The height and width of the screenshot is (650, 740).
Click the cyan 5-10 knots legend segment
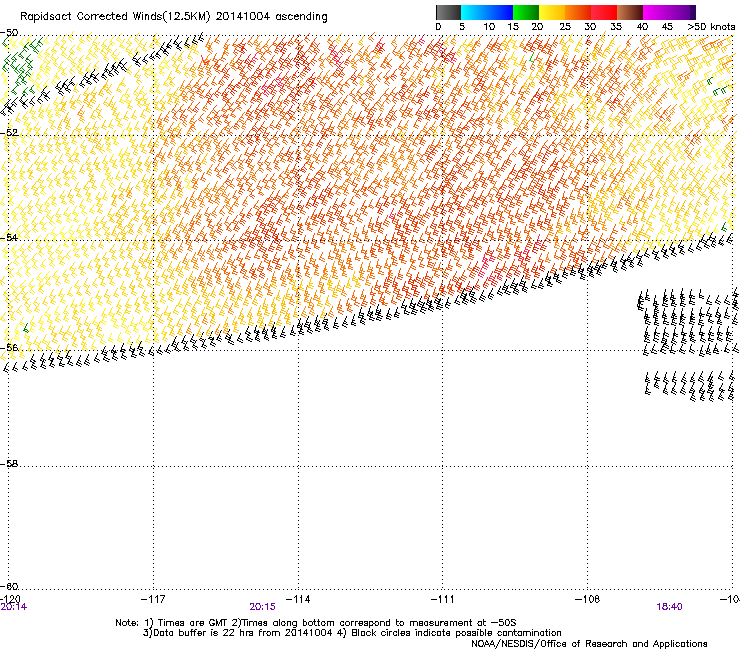pyautogui.click(x=474, y=12)
